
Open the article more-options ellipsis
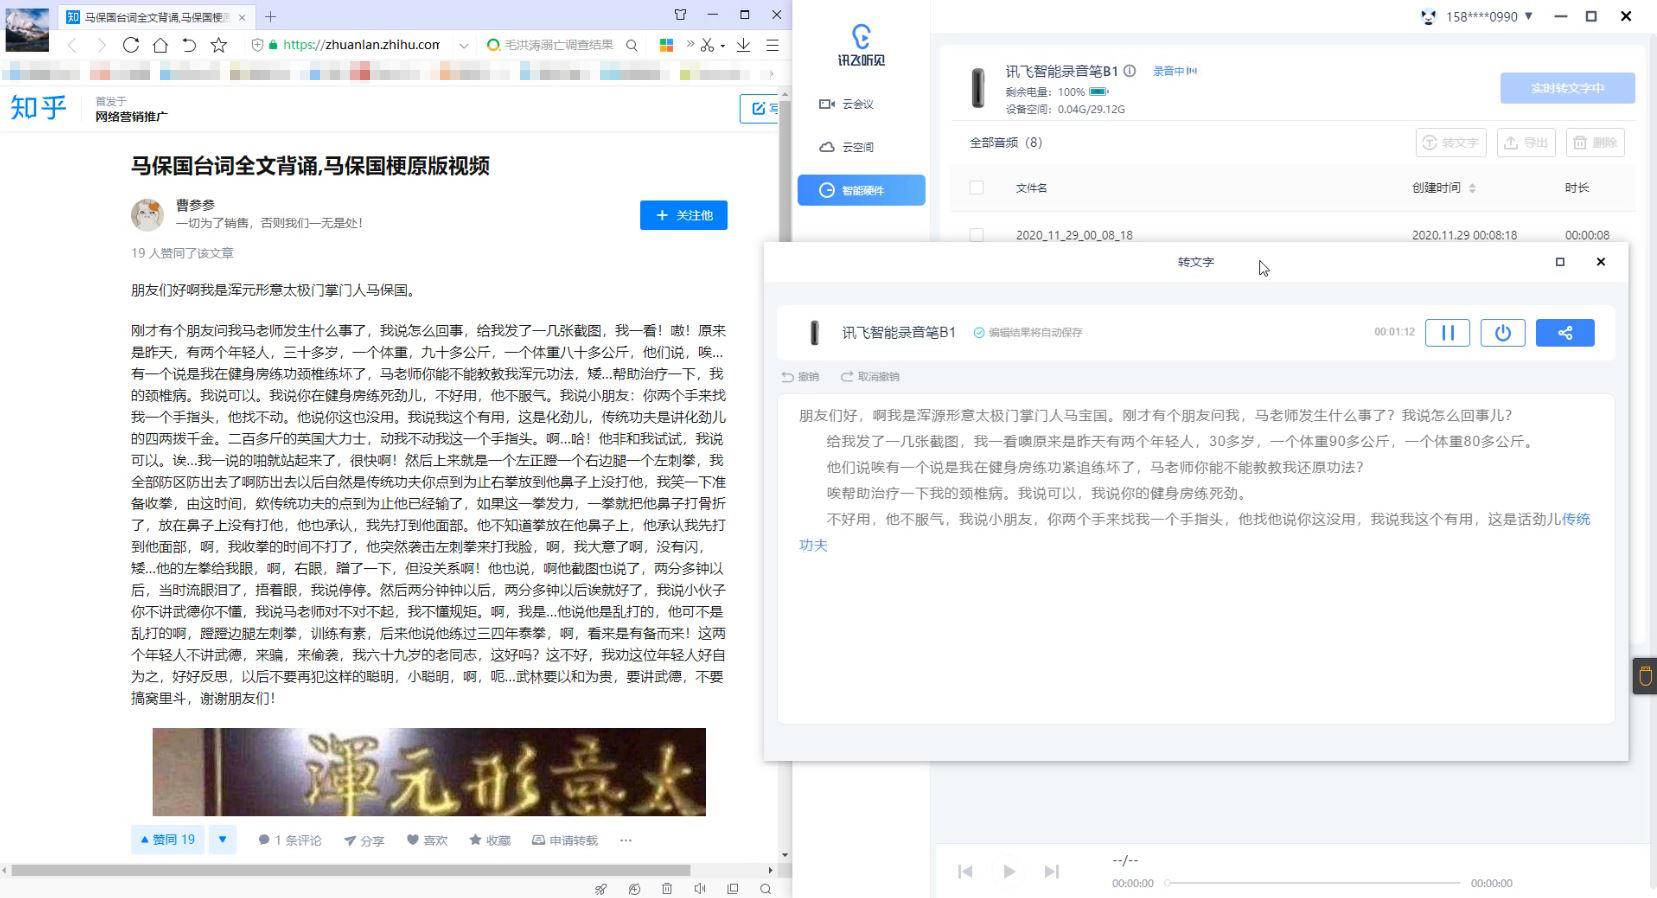click(626, 840)
